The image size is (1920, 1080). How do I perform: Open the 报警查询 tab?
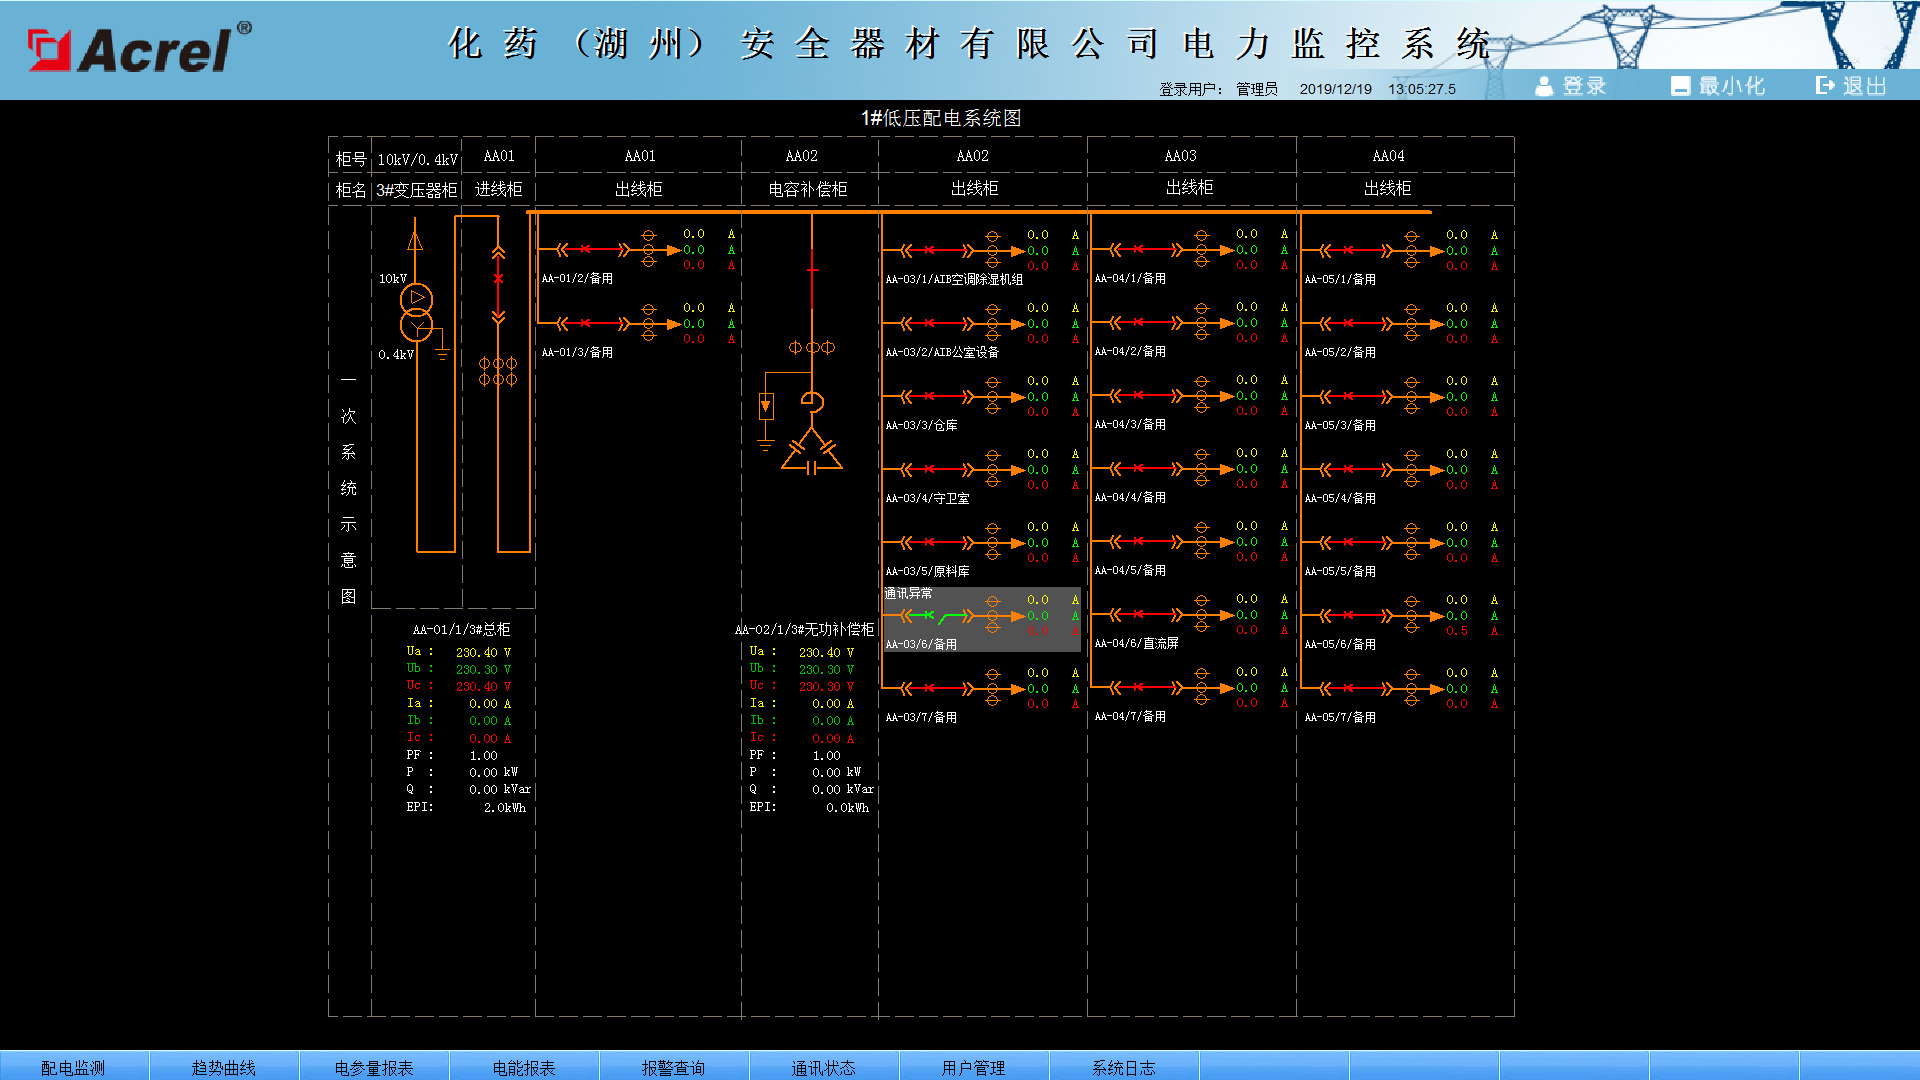tap(673, 1067)
